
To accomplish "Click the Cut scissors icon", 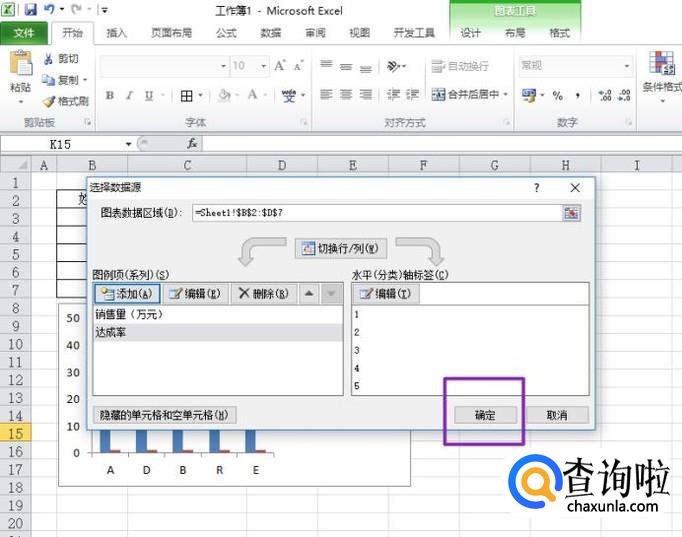I will [x=48, y=59].
